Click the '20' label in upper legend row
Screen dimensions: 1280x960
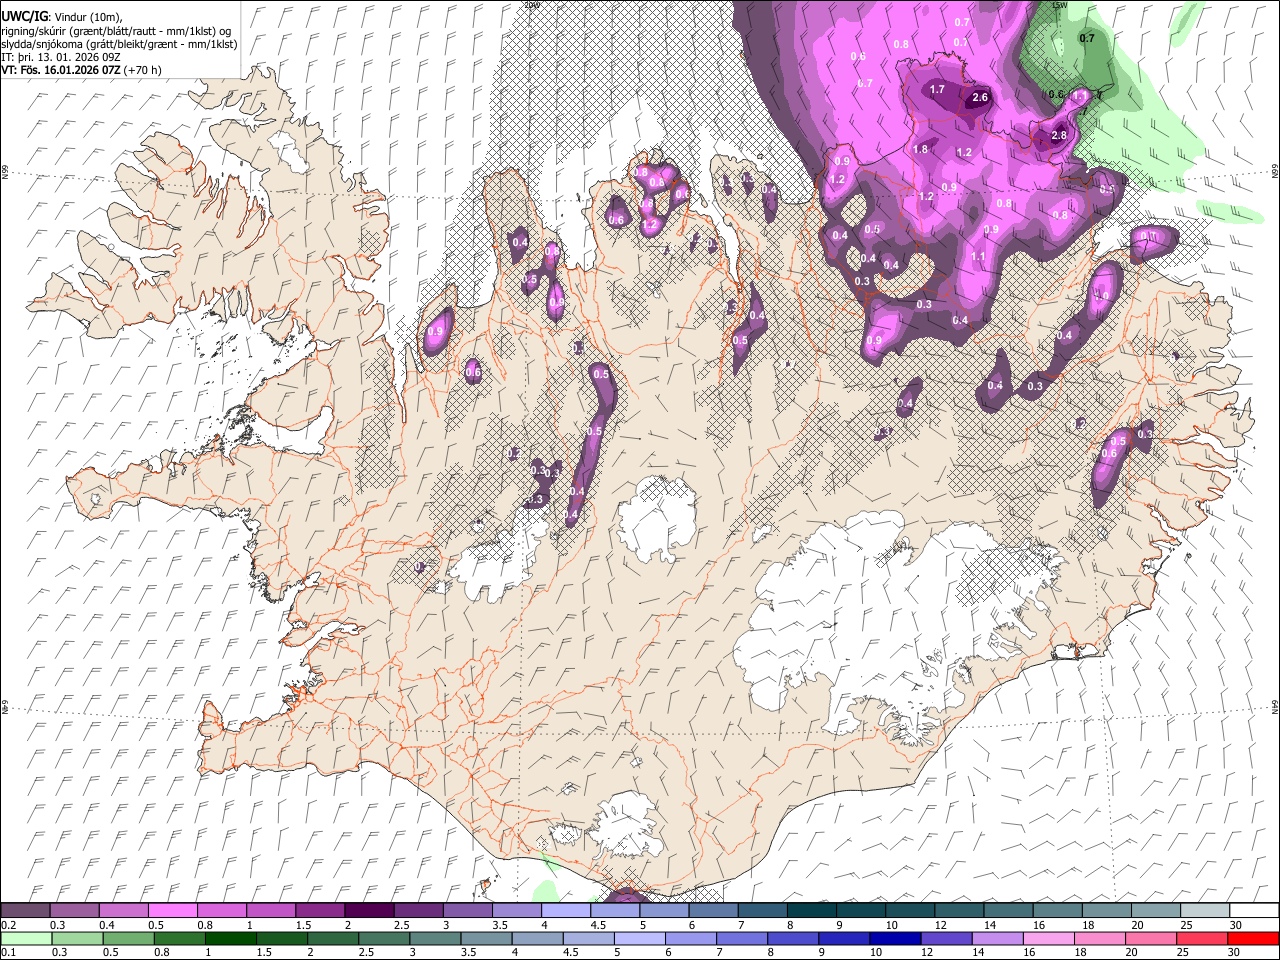(1138, 925)
